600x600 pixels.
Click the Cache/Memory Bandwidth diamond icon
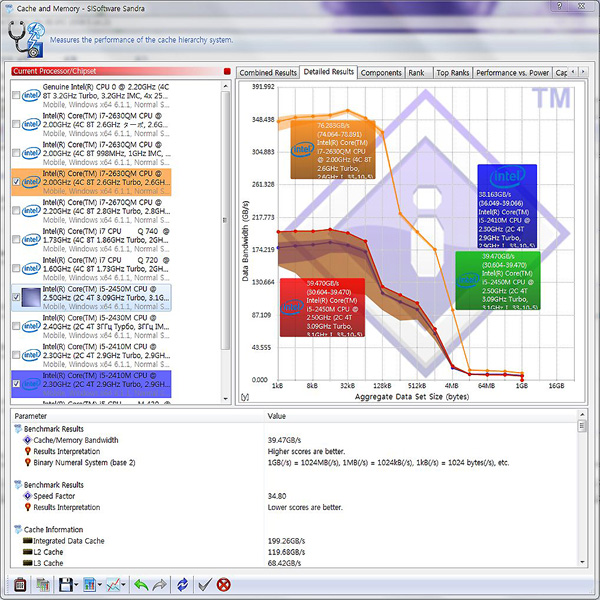pos(27,440)
